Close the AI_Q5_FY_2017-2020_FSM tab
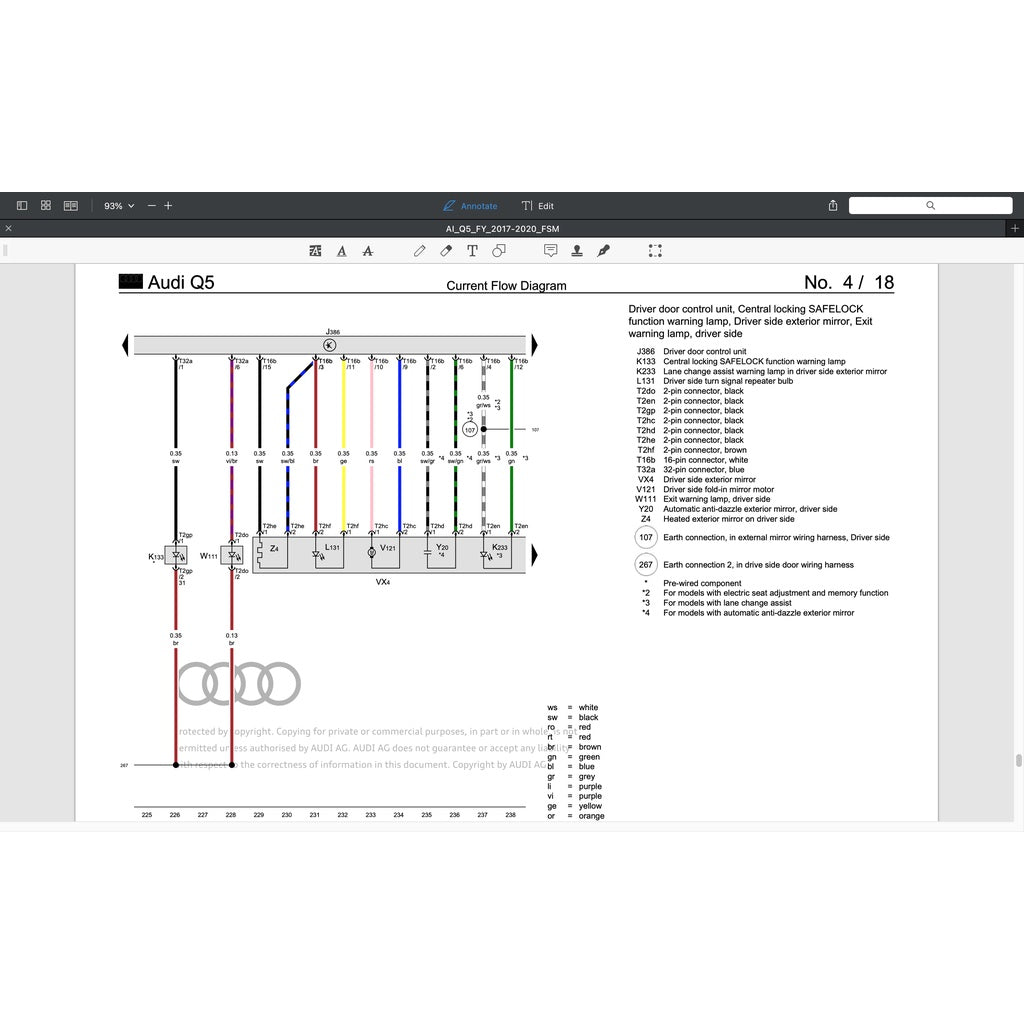This screenshot has height=1024, width=1024. pos(9,229)
